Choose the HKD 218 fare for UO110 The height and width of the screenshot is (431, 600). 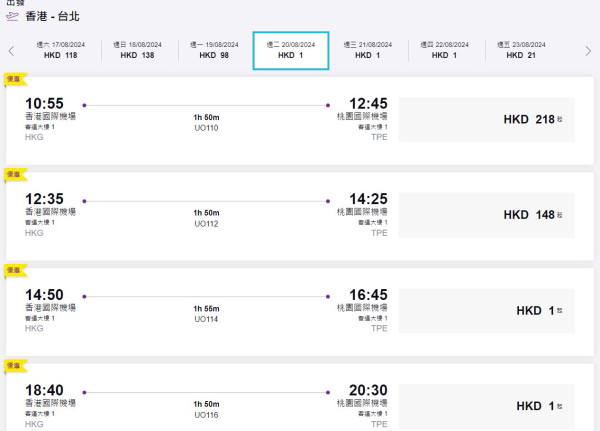[486, 119]
